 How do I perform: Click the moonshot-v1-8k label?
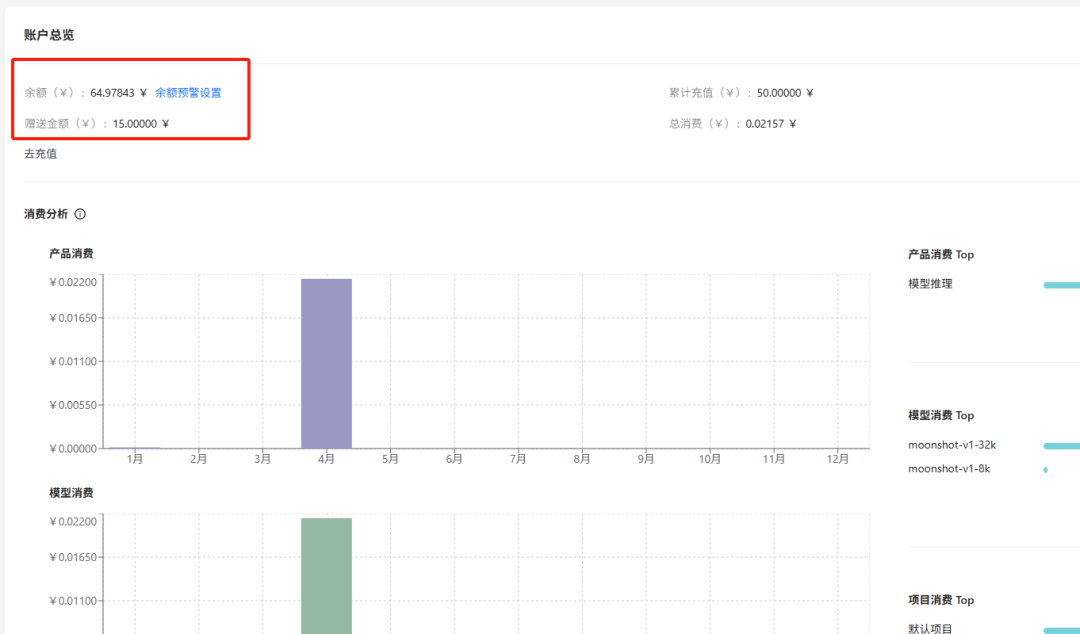tap(949, 469)
